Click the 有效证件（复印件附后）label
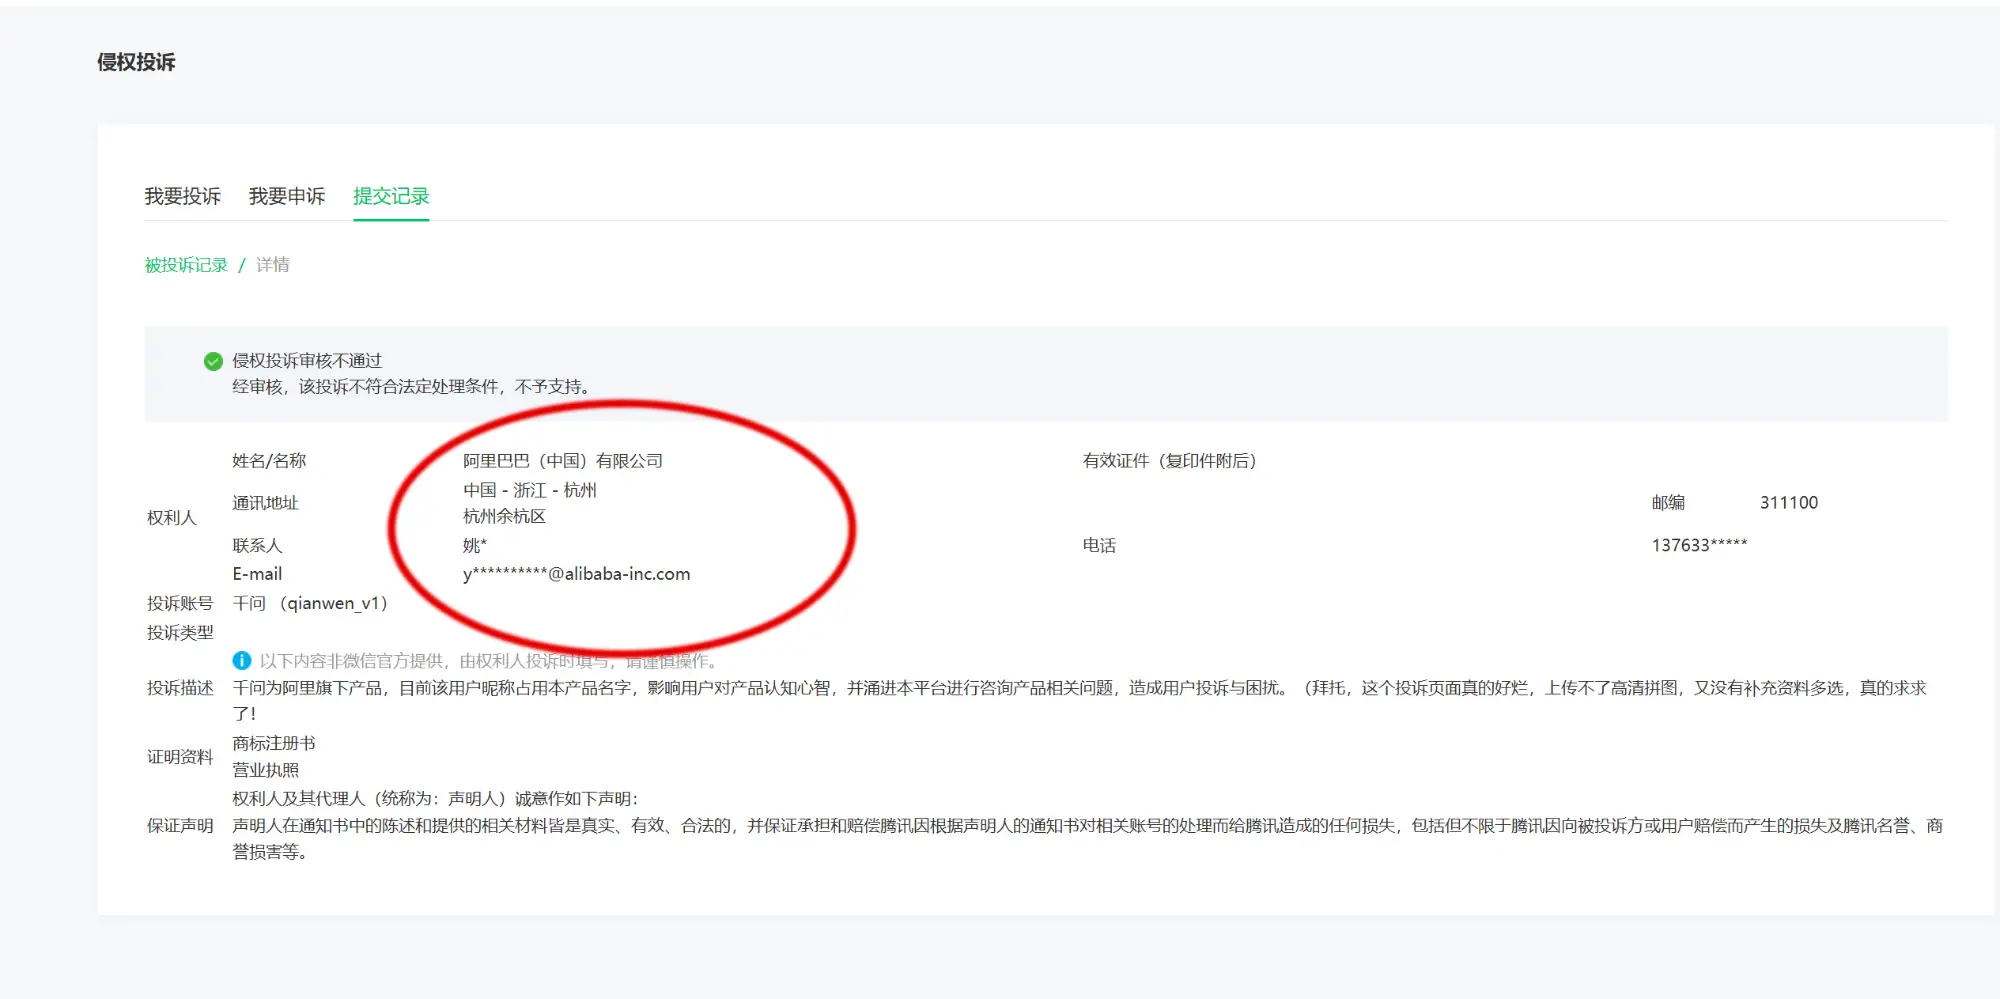Screen dimensions: 2000x999 tap(1169, 461)
